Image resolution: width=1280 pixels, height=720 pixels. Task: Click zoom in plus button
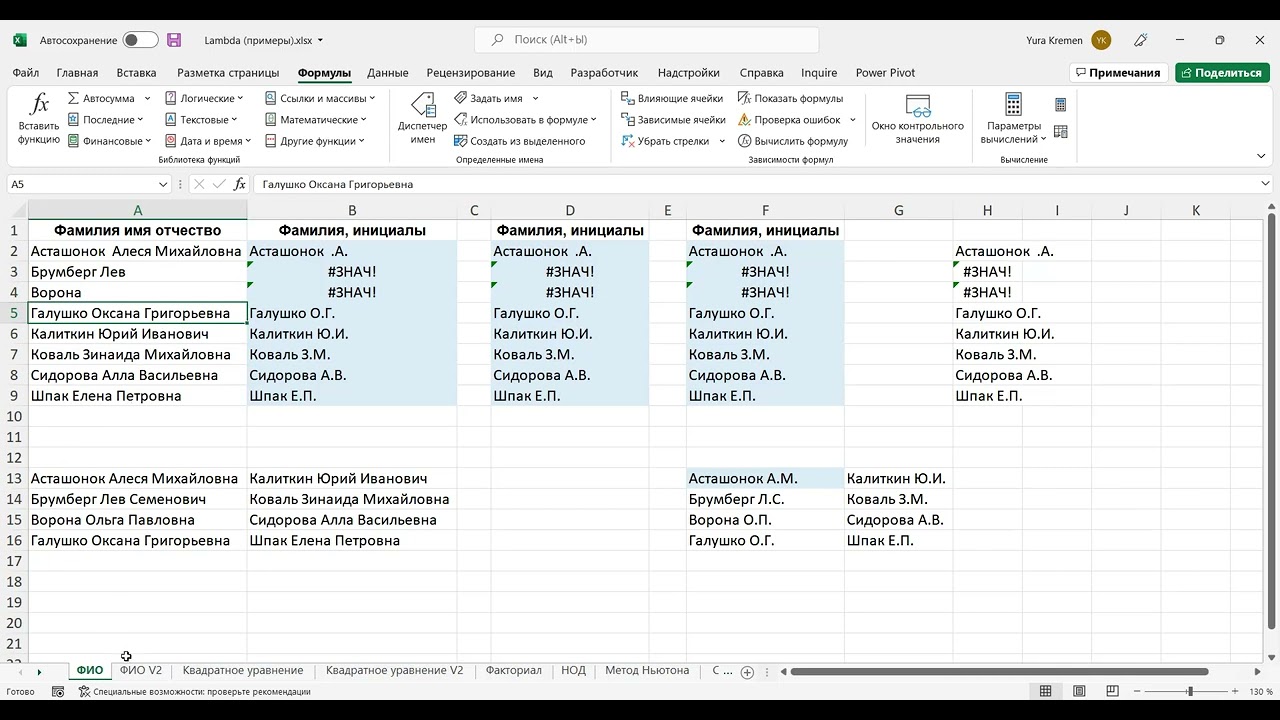[x=1235, y=691]
